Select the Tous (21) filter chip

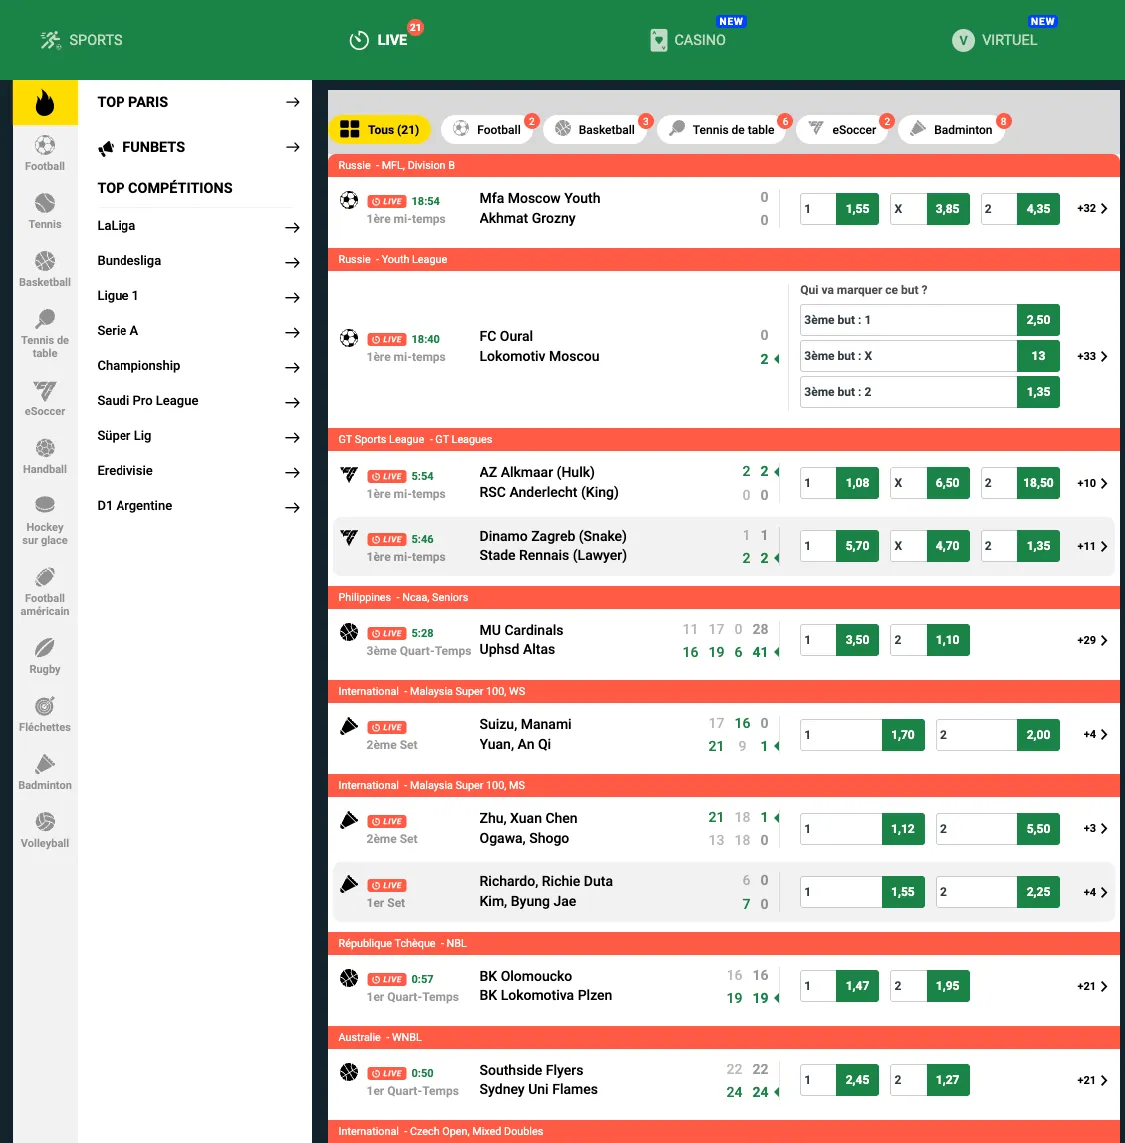[380, 130]
